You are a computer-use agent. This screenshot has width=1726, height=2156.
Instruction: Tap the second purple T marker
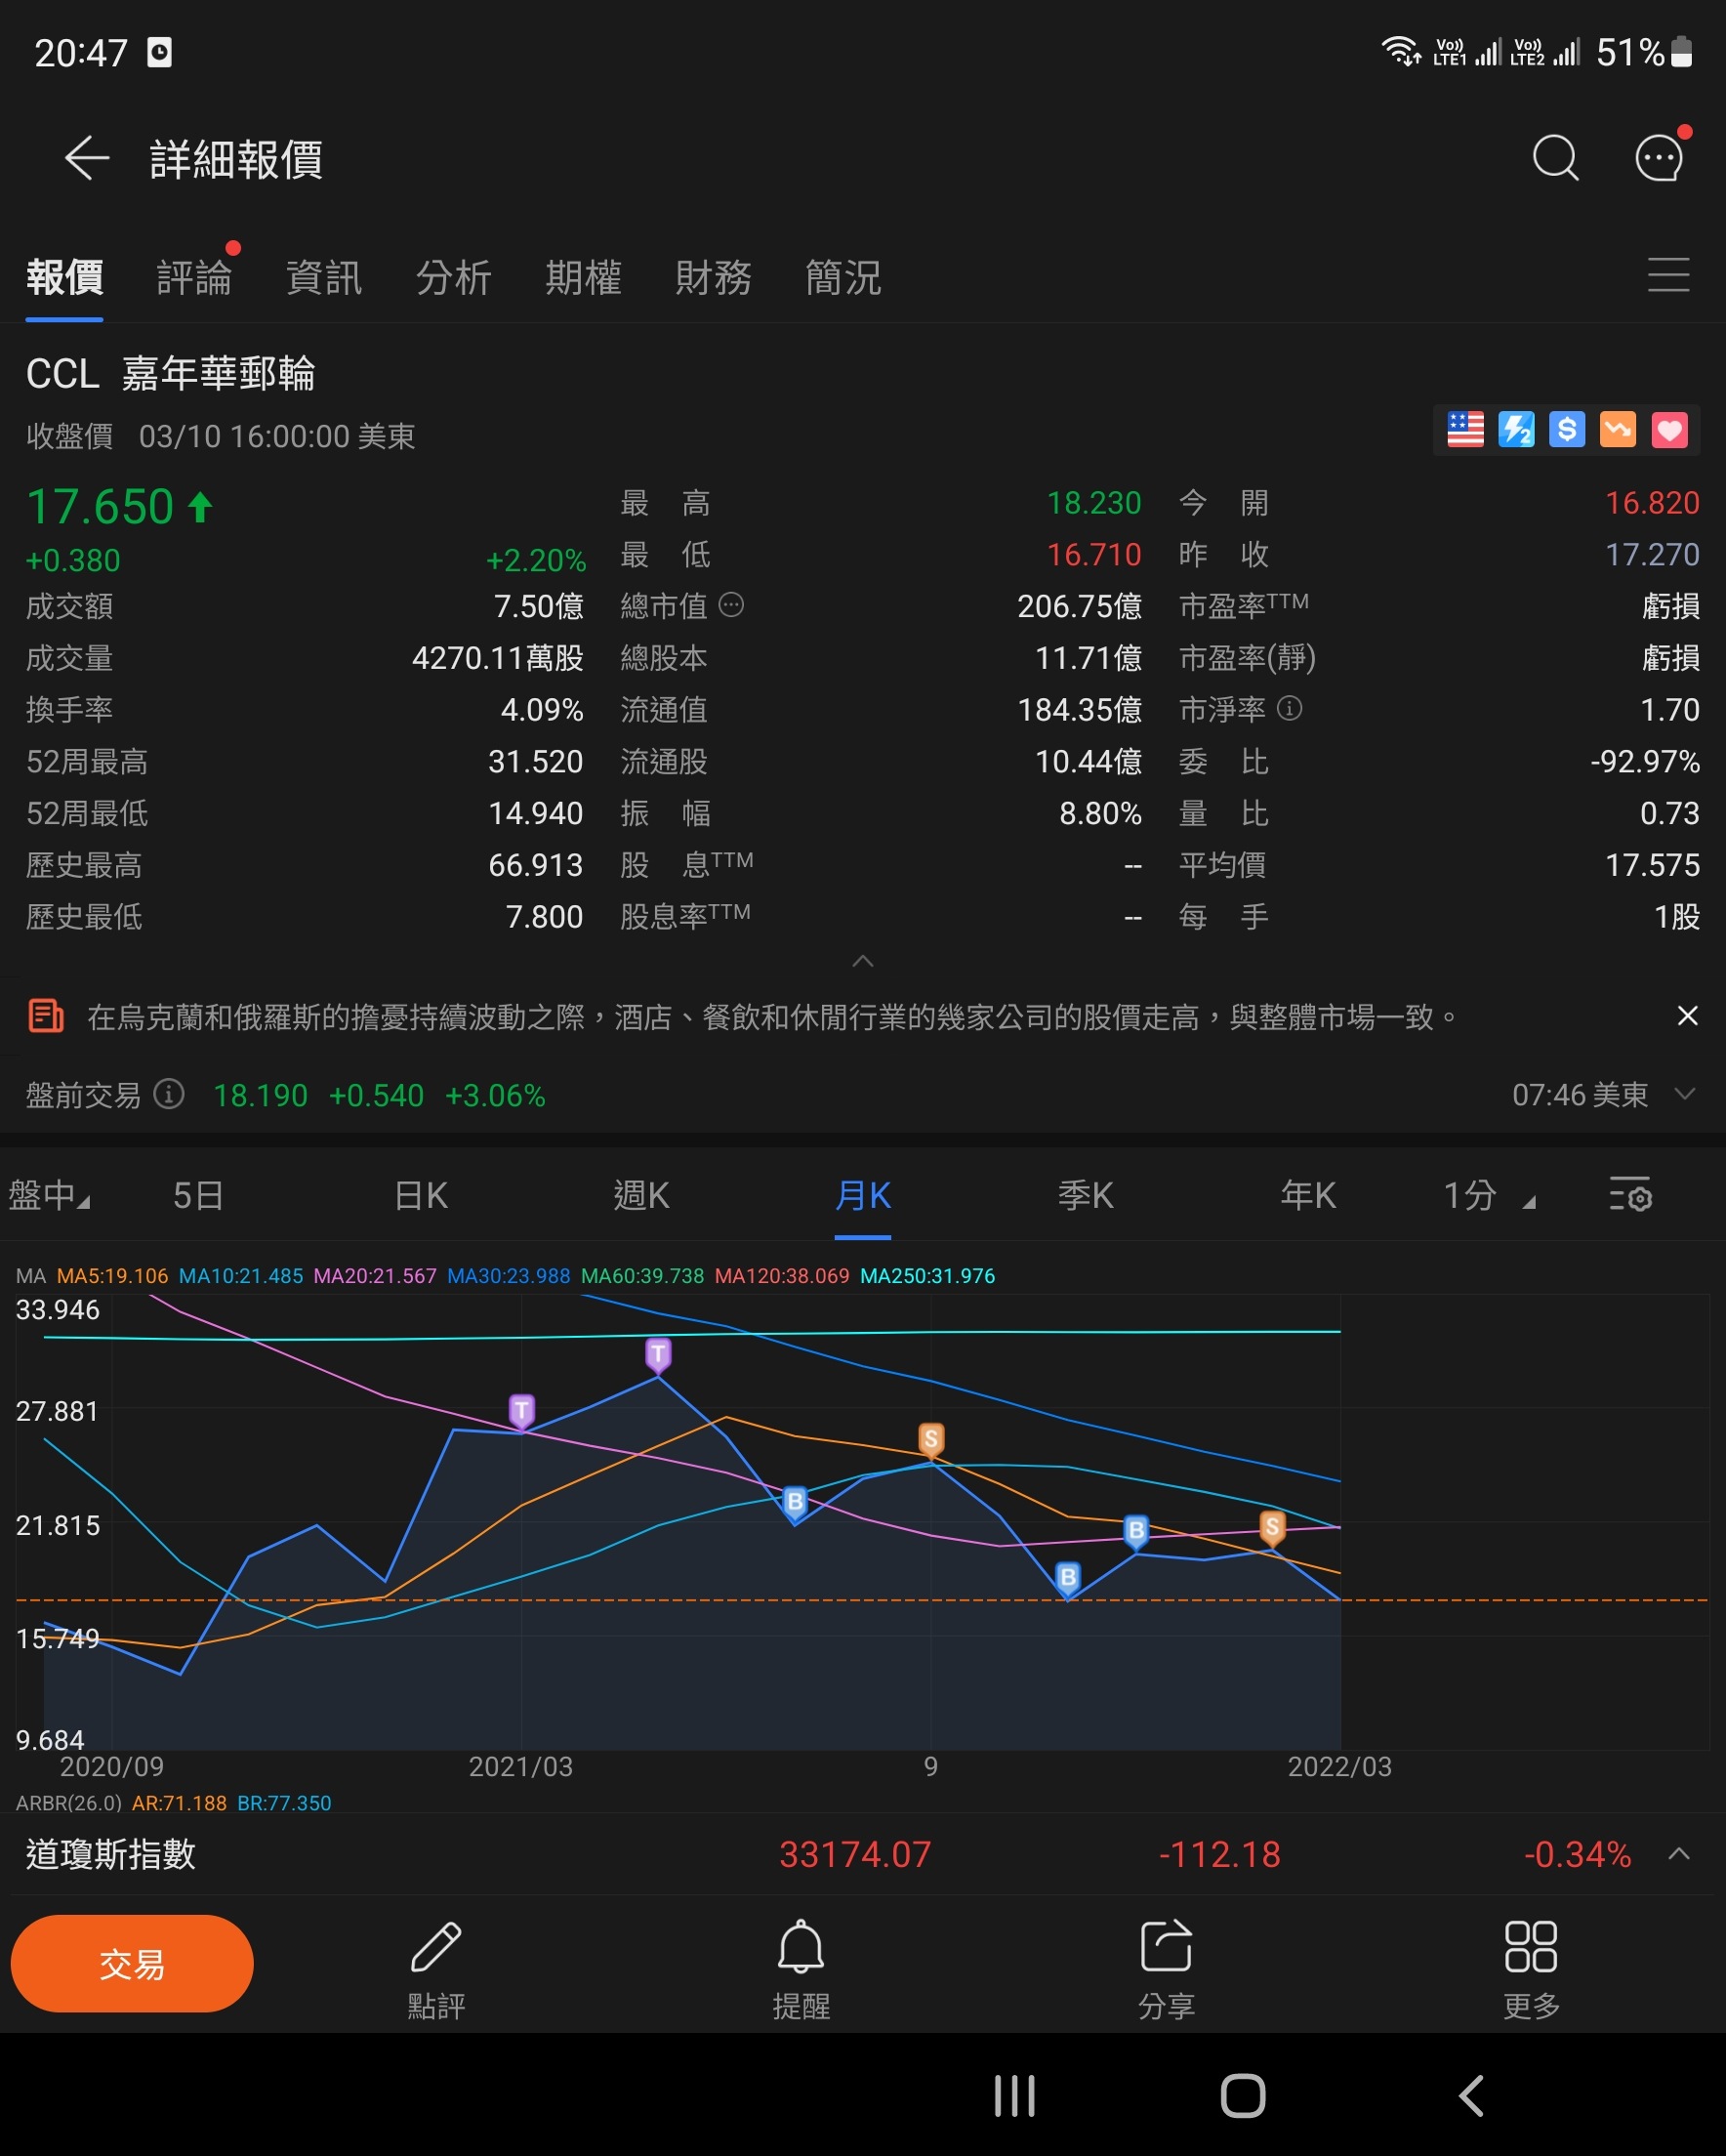click(x=658, y=1355)
